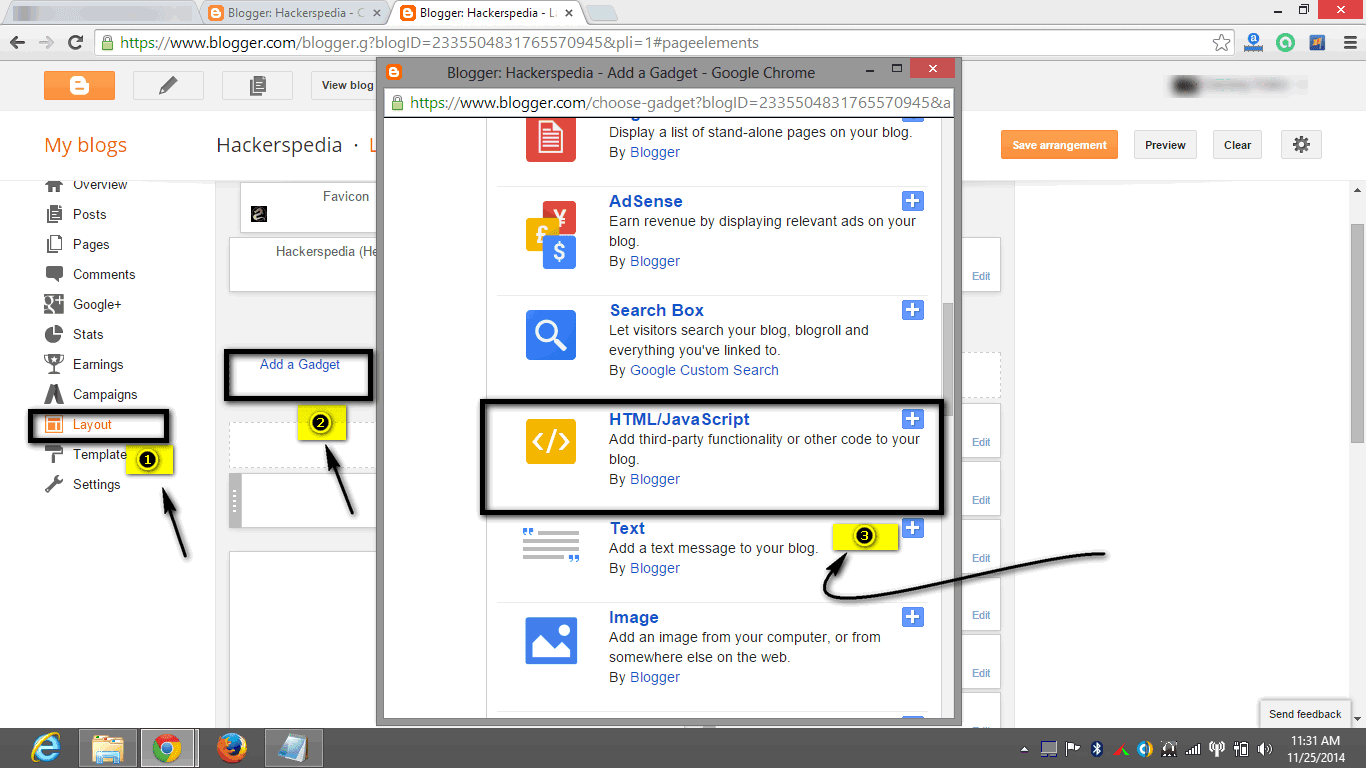Image resolution: width=1366 pixels, height=768 pixels.
Task: Click the Image gadget picture icon
Action: (x=551, y=641)
